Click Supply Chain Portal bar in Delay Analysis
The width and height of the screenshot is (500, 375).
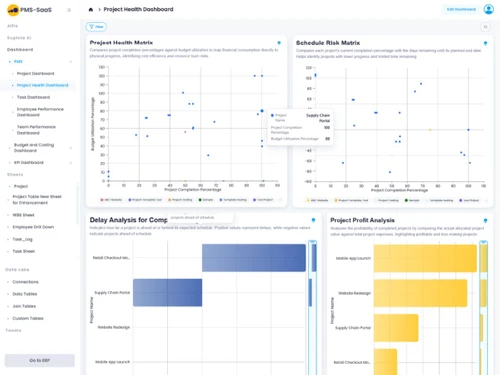coord(167,293)
